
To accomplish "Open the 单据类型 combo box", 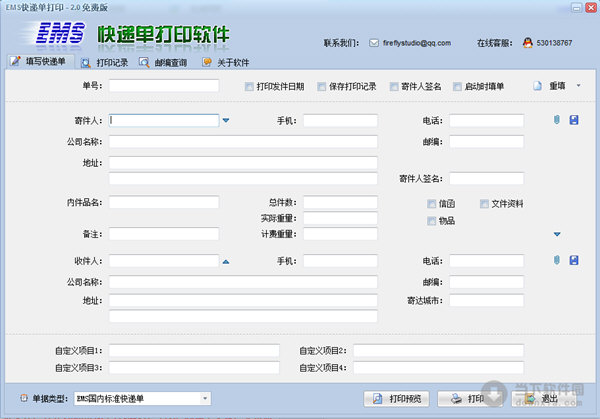I will click(x=142, y=399).
